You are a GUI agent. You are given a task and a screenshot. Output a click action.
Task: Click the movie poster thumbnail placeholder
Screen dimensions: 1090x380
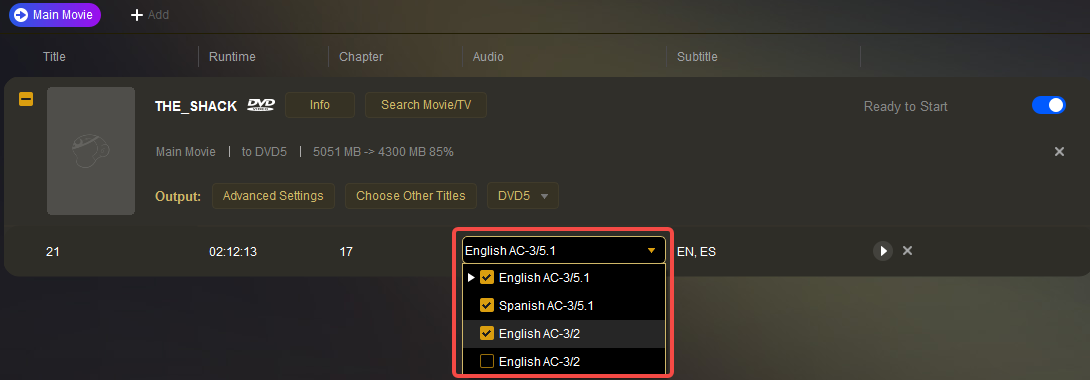(x=91, y=151)
